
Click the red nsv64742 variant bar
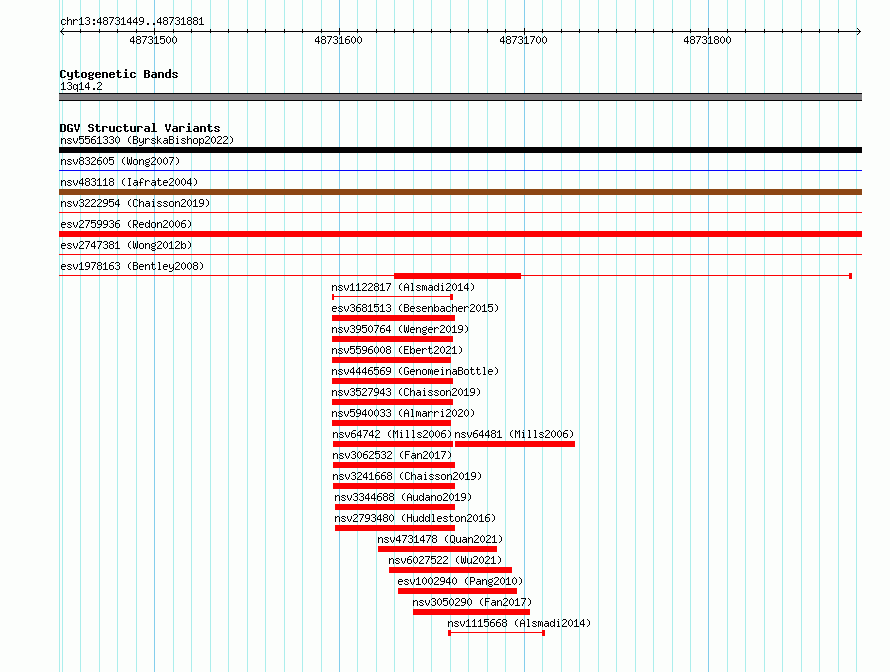[393, 444]
